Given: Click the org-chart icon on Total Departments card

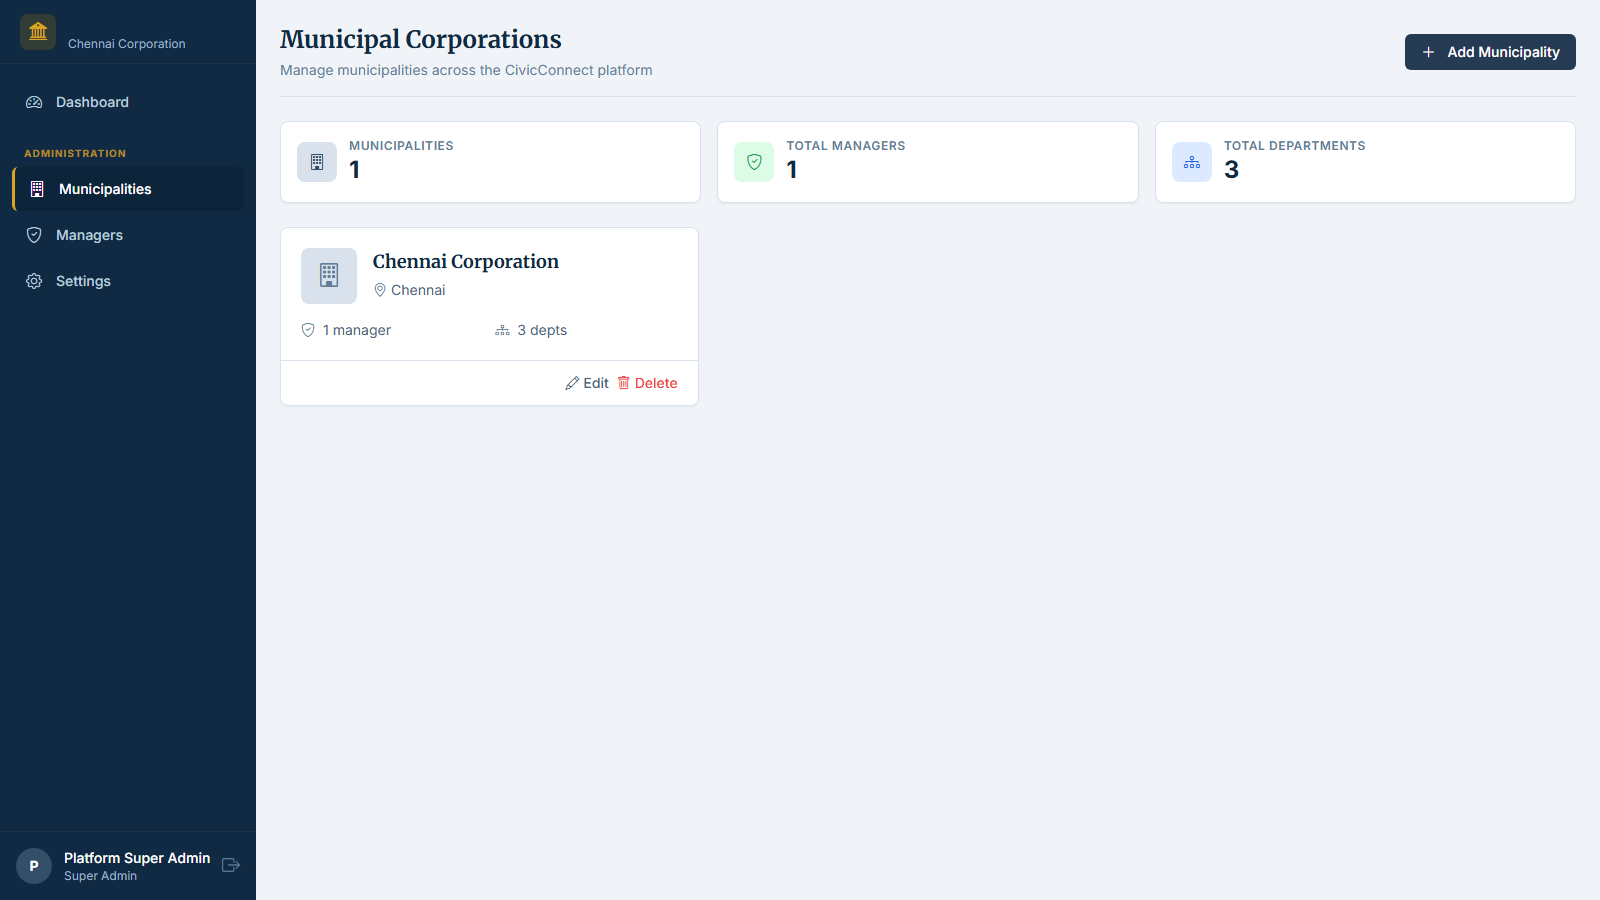Looking at the screenshot, I should [1191, 161].
